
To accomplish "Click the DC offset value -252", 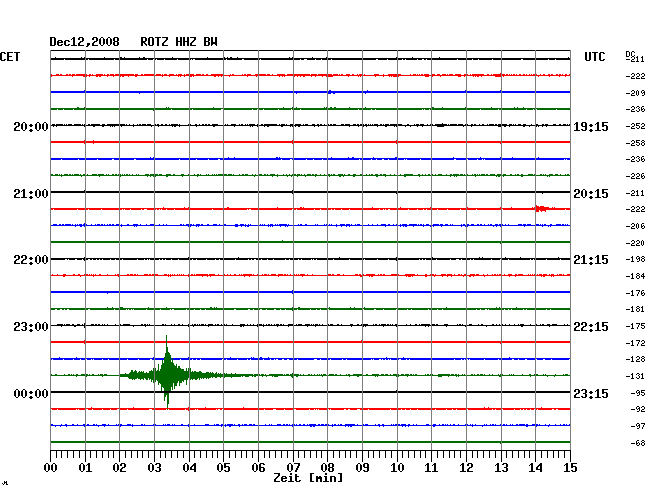I will point(635,126).
